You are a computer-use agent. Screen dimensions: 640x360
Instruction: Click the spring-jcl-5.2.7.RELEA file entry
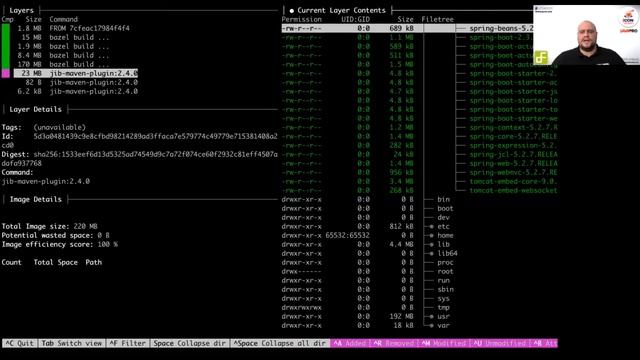click(x=513, y=154)
